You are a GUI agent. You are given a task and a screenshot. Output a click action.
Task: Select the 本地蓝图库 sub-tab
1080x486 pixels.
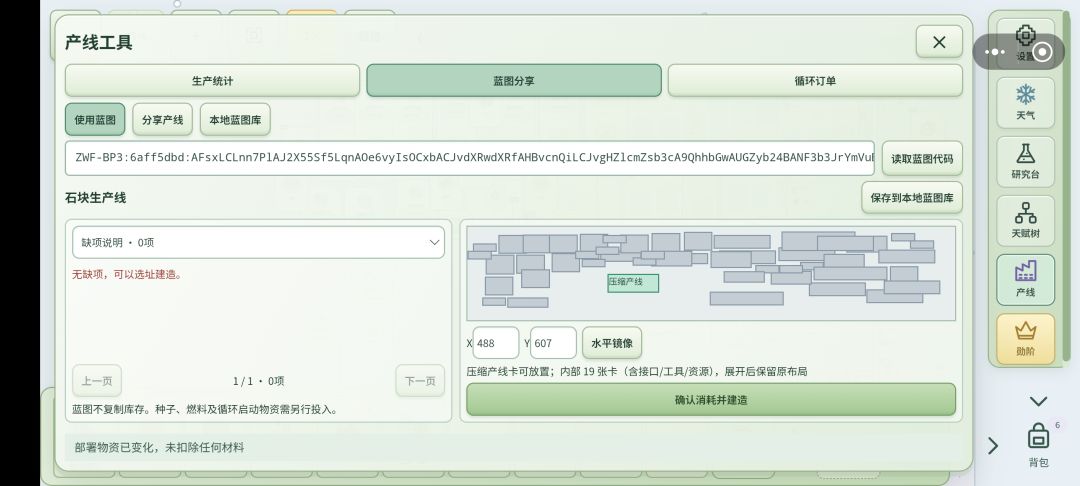click(235, 119)
